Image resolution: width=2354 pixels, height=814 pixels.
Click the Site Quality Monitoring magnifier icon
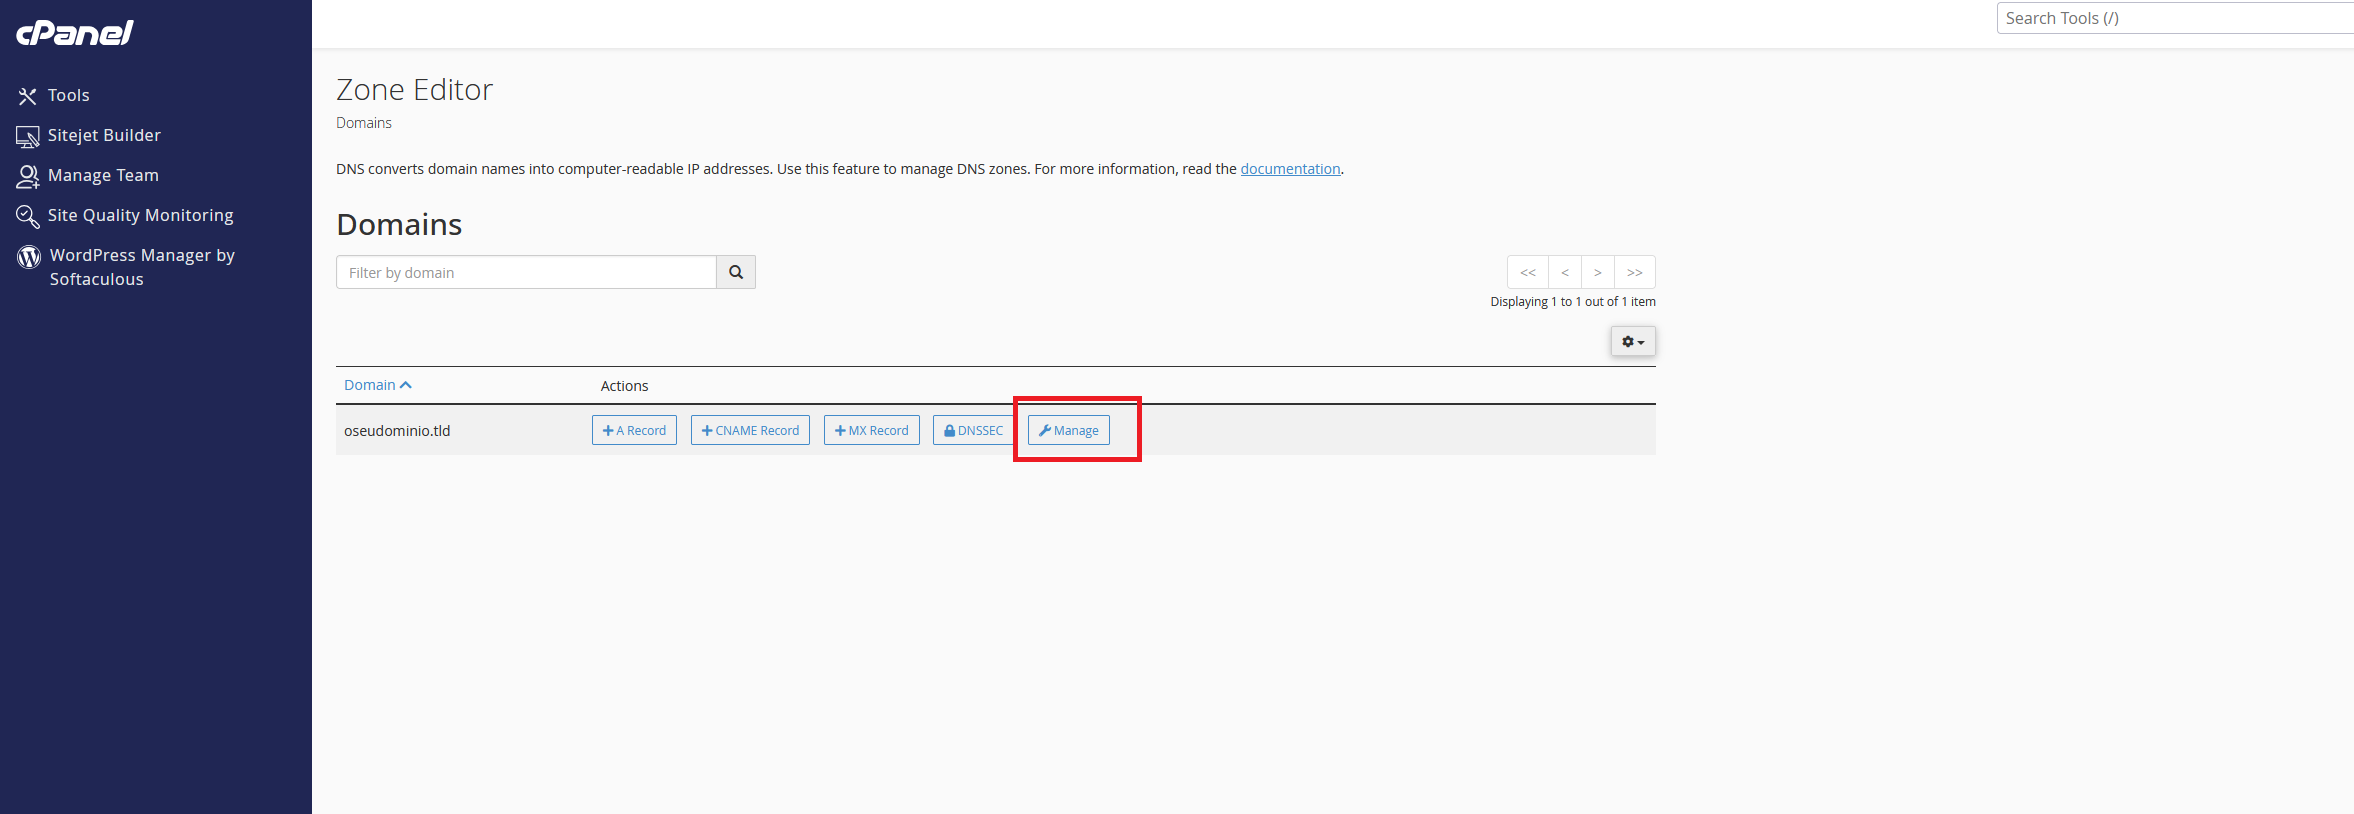tap(27, 216)
